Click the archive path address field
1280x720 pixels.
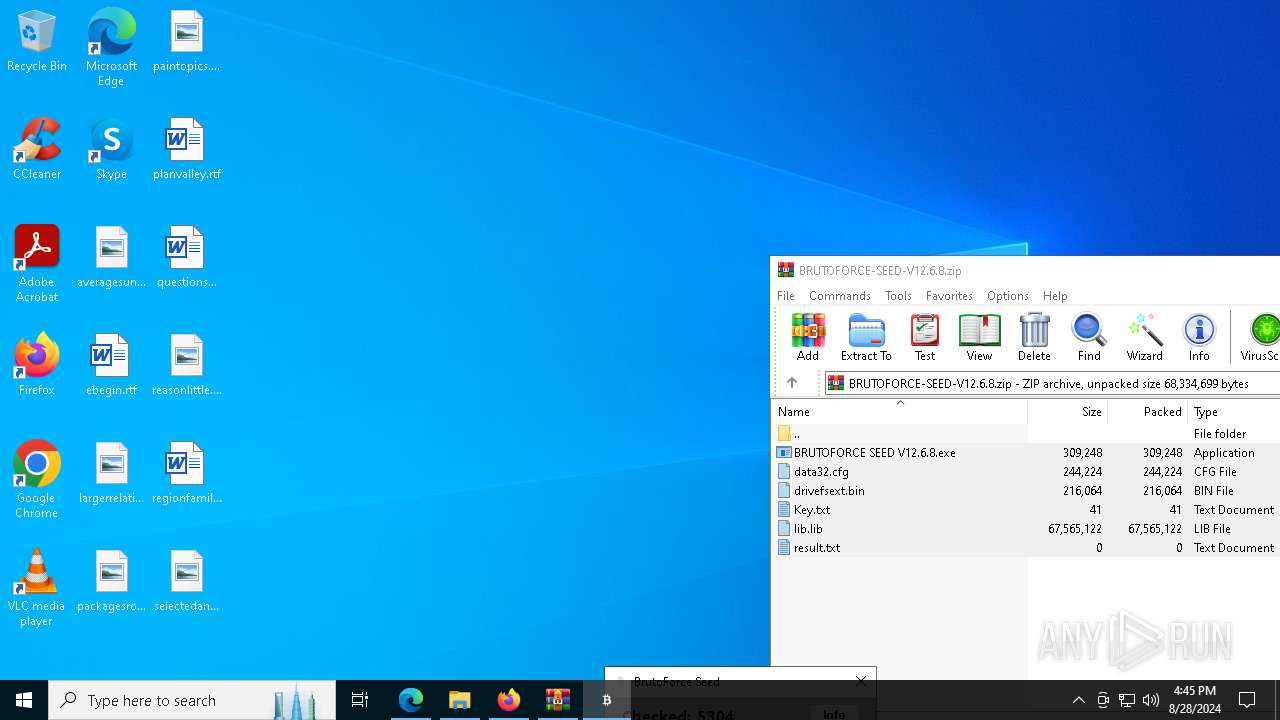(1052, 383)
